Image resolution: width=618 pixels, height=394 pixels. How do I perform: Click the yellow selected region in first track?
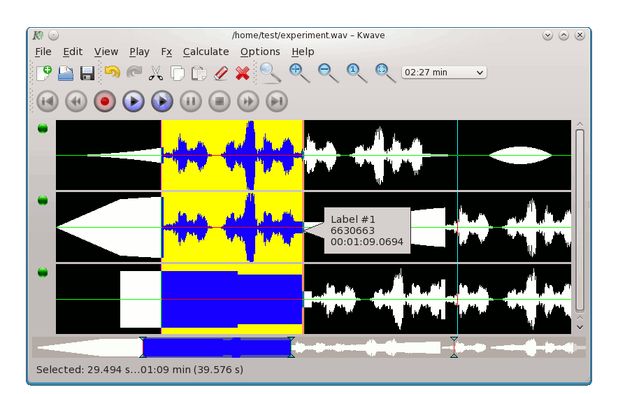point(232,155)
